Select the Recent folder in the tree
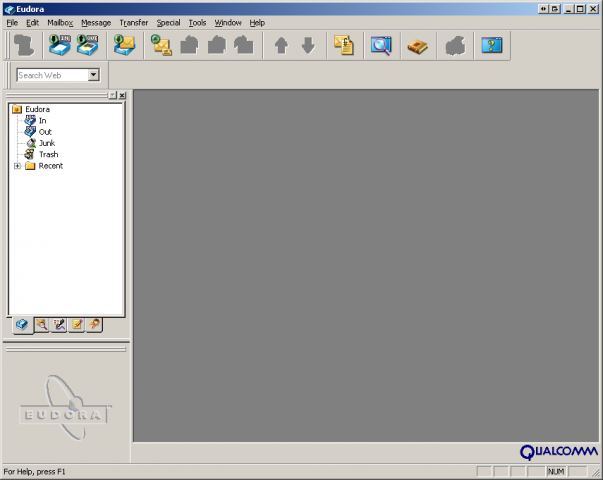This screenshot has width=603, height=480. point(51,166)
